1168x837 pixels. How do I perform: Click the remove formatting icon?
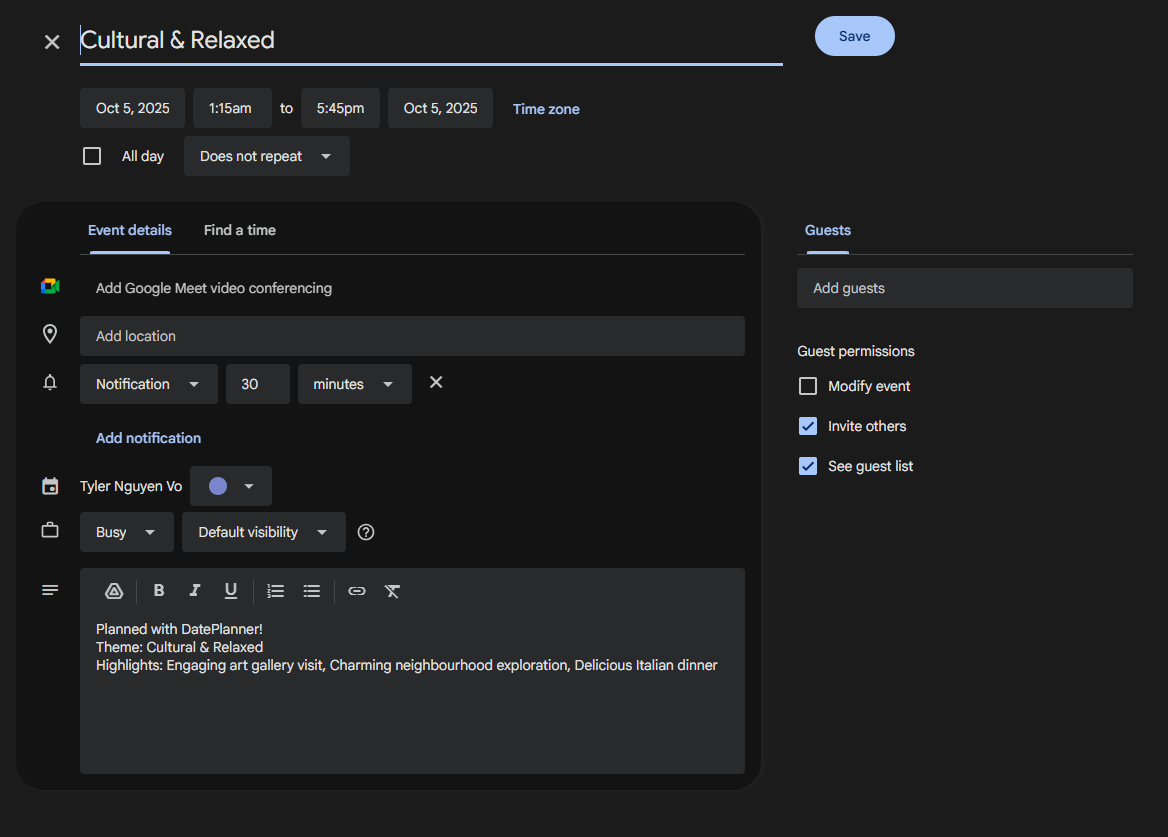[393, 591]
